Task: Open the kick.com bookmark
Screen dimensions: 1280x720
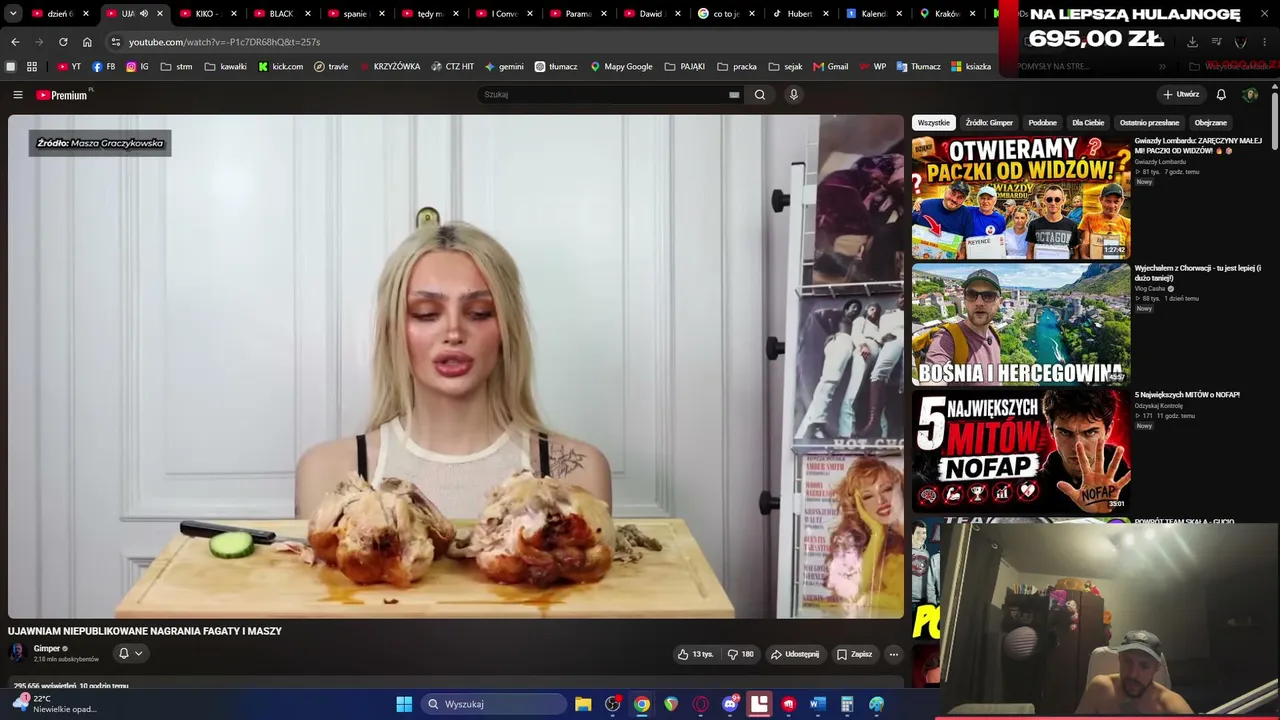Action: pyautogui.click(x=280, y=67)
